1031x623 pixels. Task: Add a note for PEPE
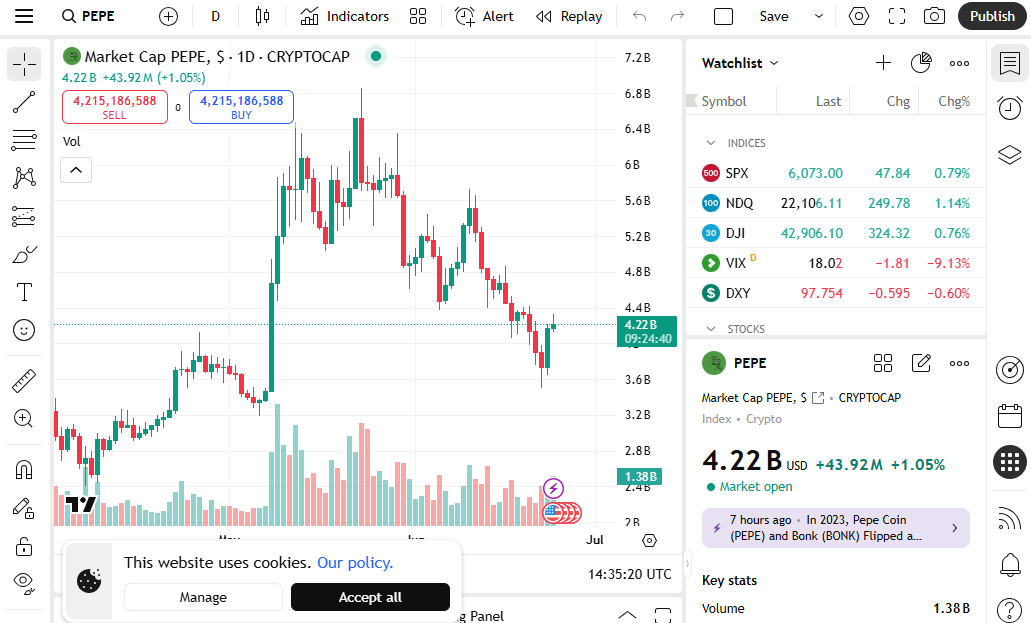921,363
